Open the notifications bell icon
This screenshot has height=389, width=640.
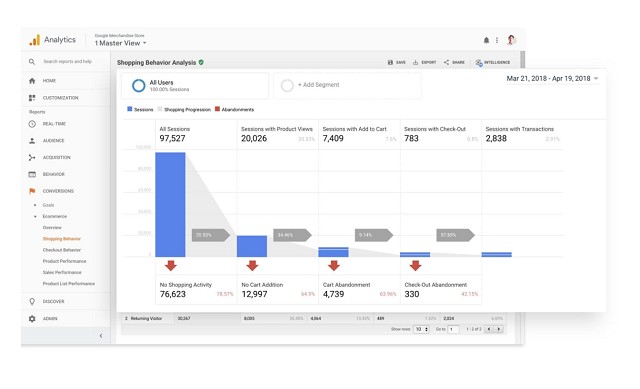(x=486, y=40)
